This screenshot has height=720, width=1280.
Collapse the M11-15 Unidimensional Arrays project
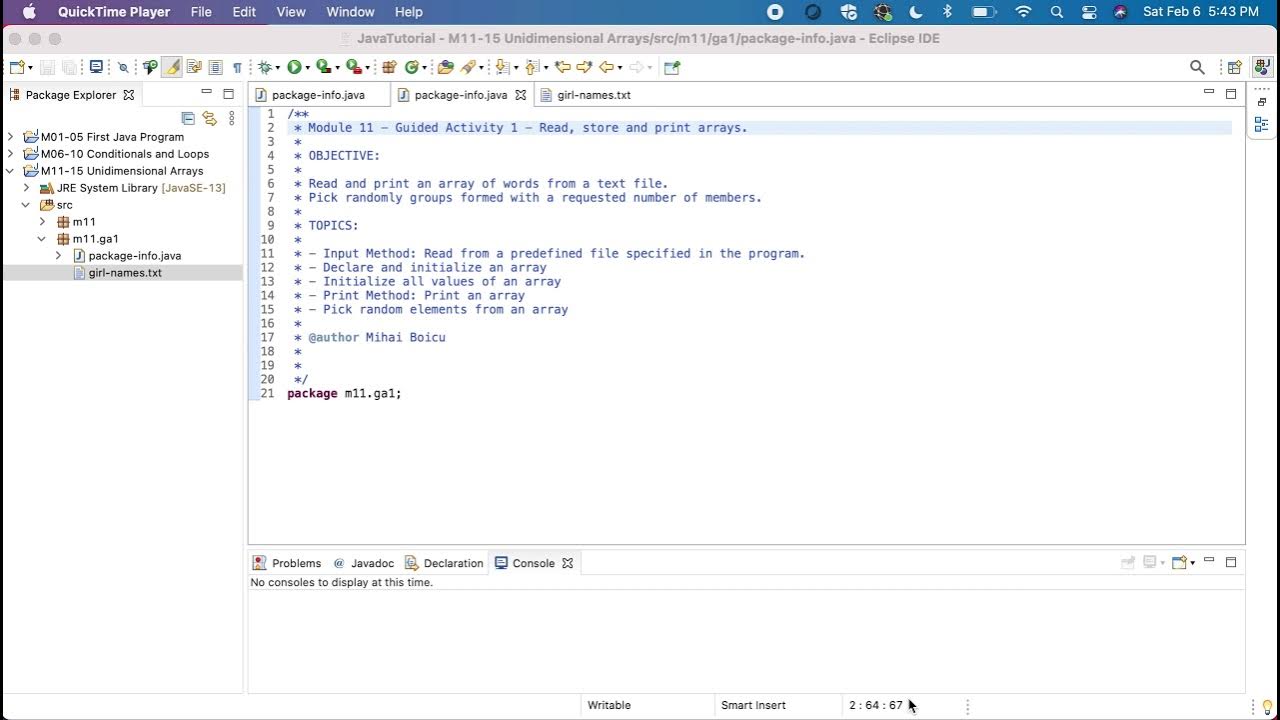click(10, 171)
